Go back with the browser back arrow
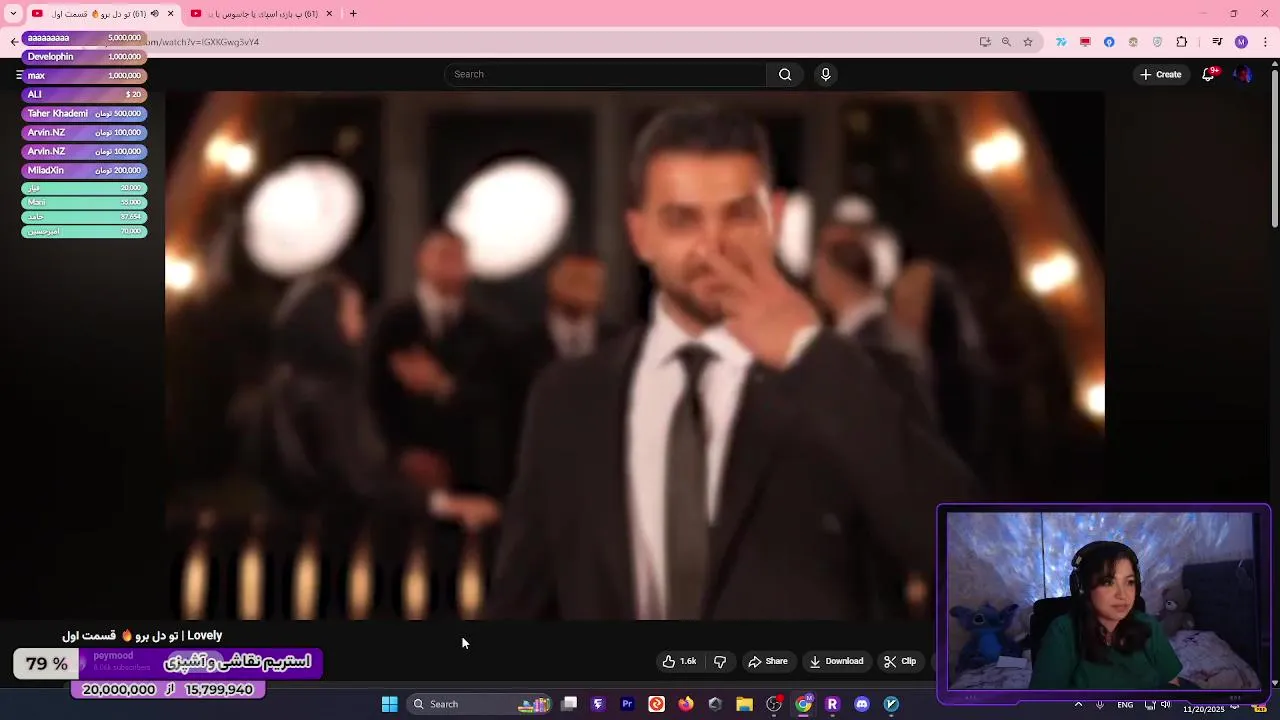 click(x=14, y=42)
